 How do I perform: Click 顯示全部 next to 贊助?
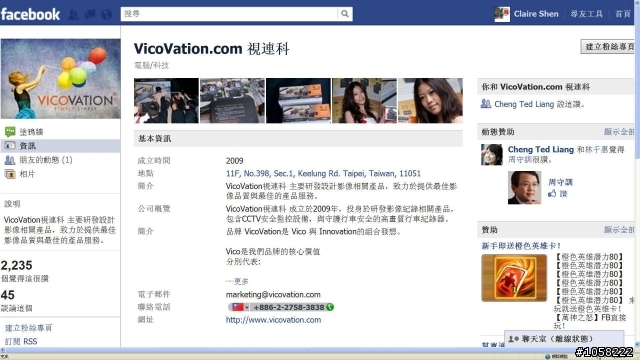tap(619, 230)
